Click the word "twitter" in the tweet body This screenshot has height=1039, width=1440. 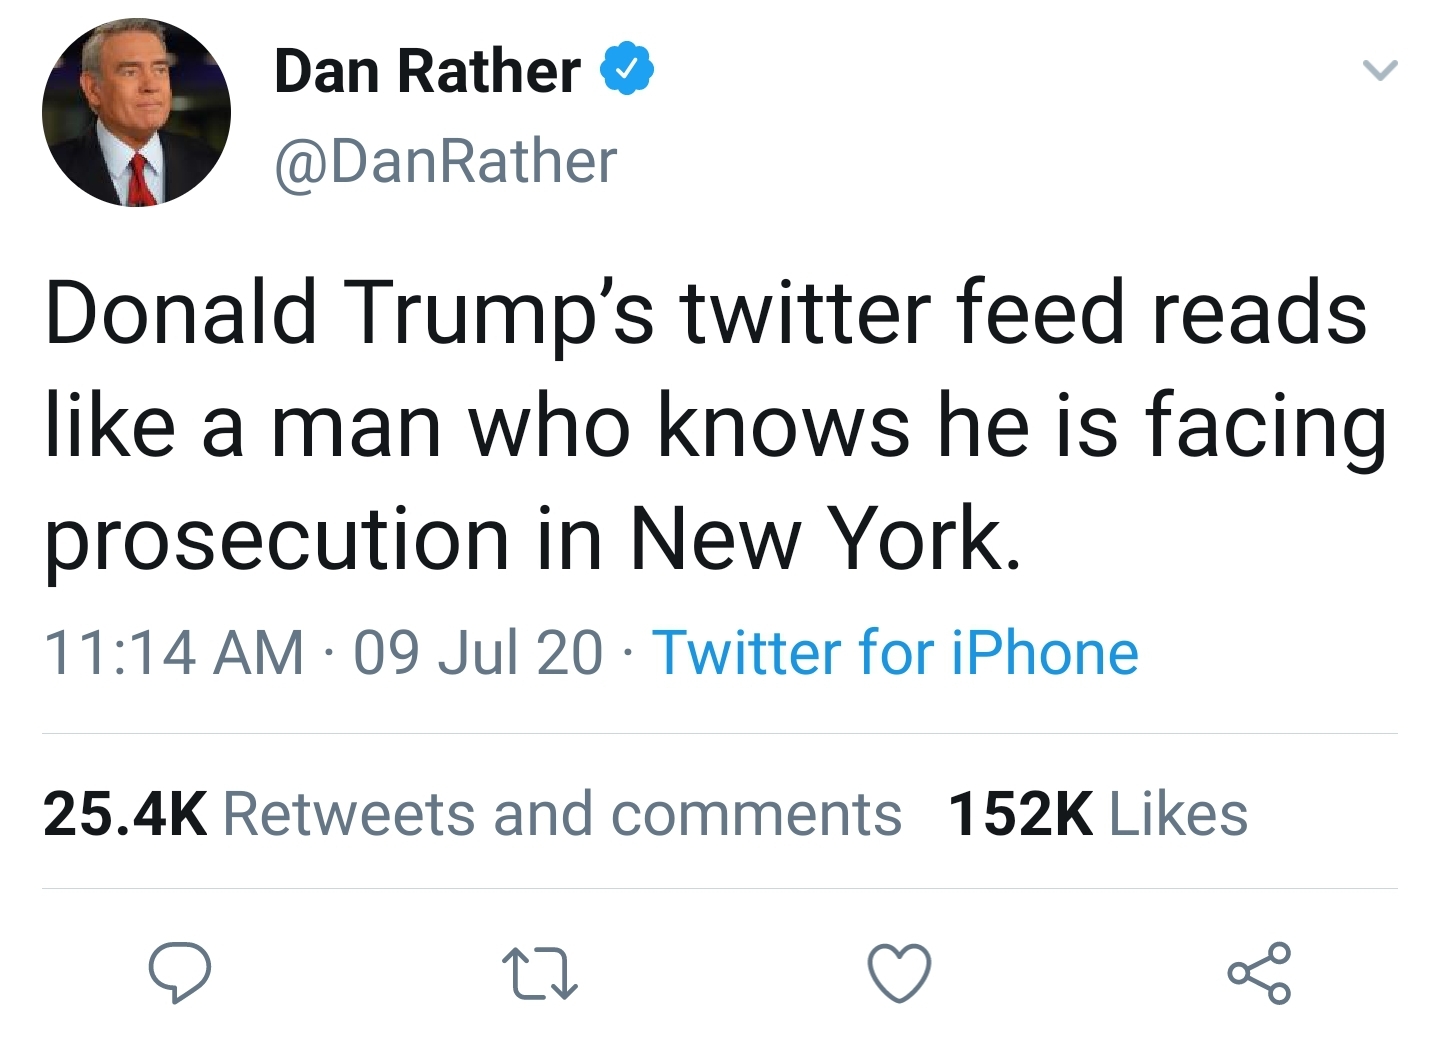(805, 312)
